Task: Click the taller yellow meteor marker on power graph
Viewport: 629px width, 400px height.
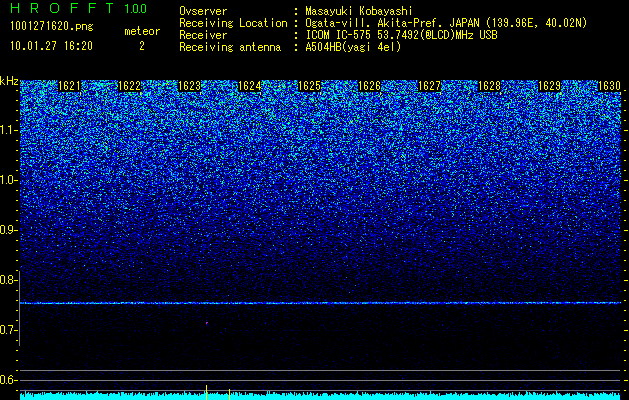Action: pyautogui.click(x=206, y=392)
